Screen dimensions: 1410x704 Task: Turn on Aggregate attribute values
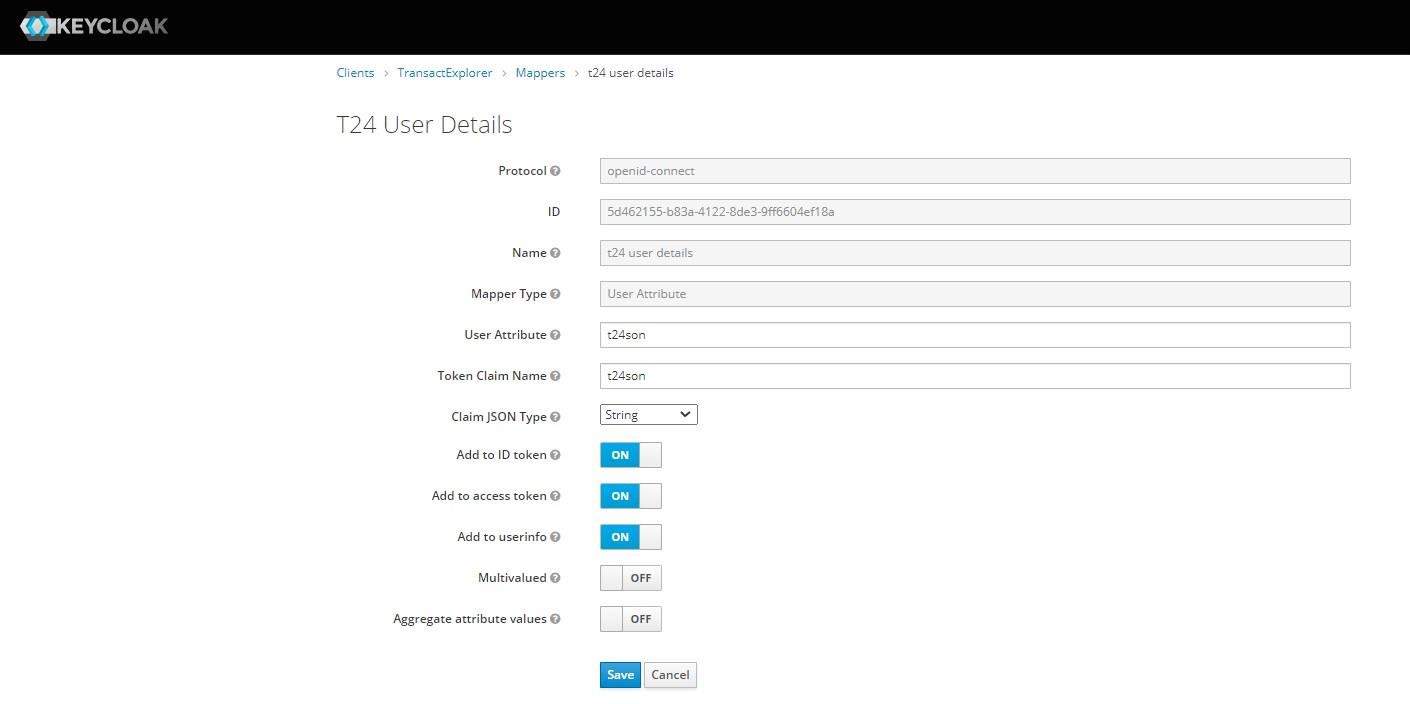click(630, 619)
